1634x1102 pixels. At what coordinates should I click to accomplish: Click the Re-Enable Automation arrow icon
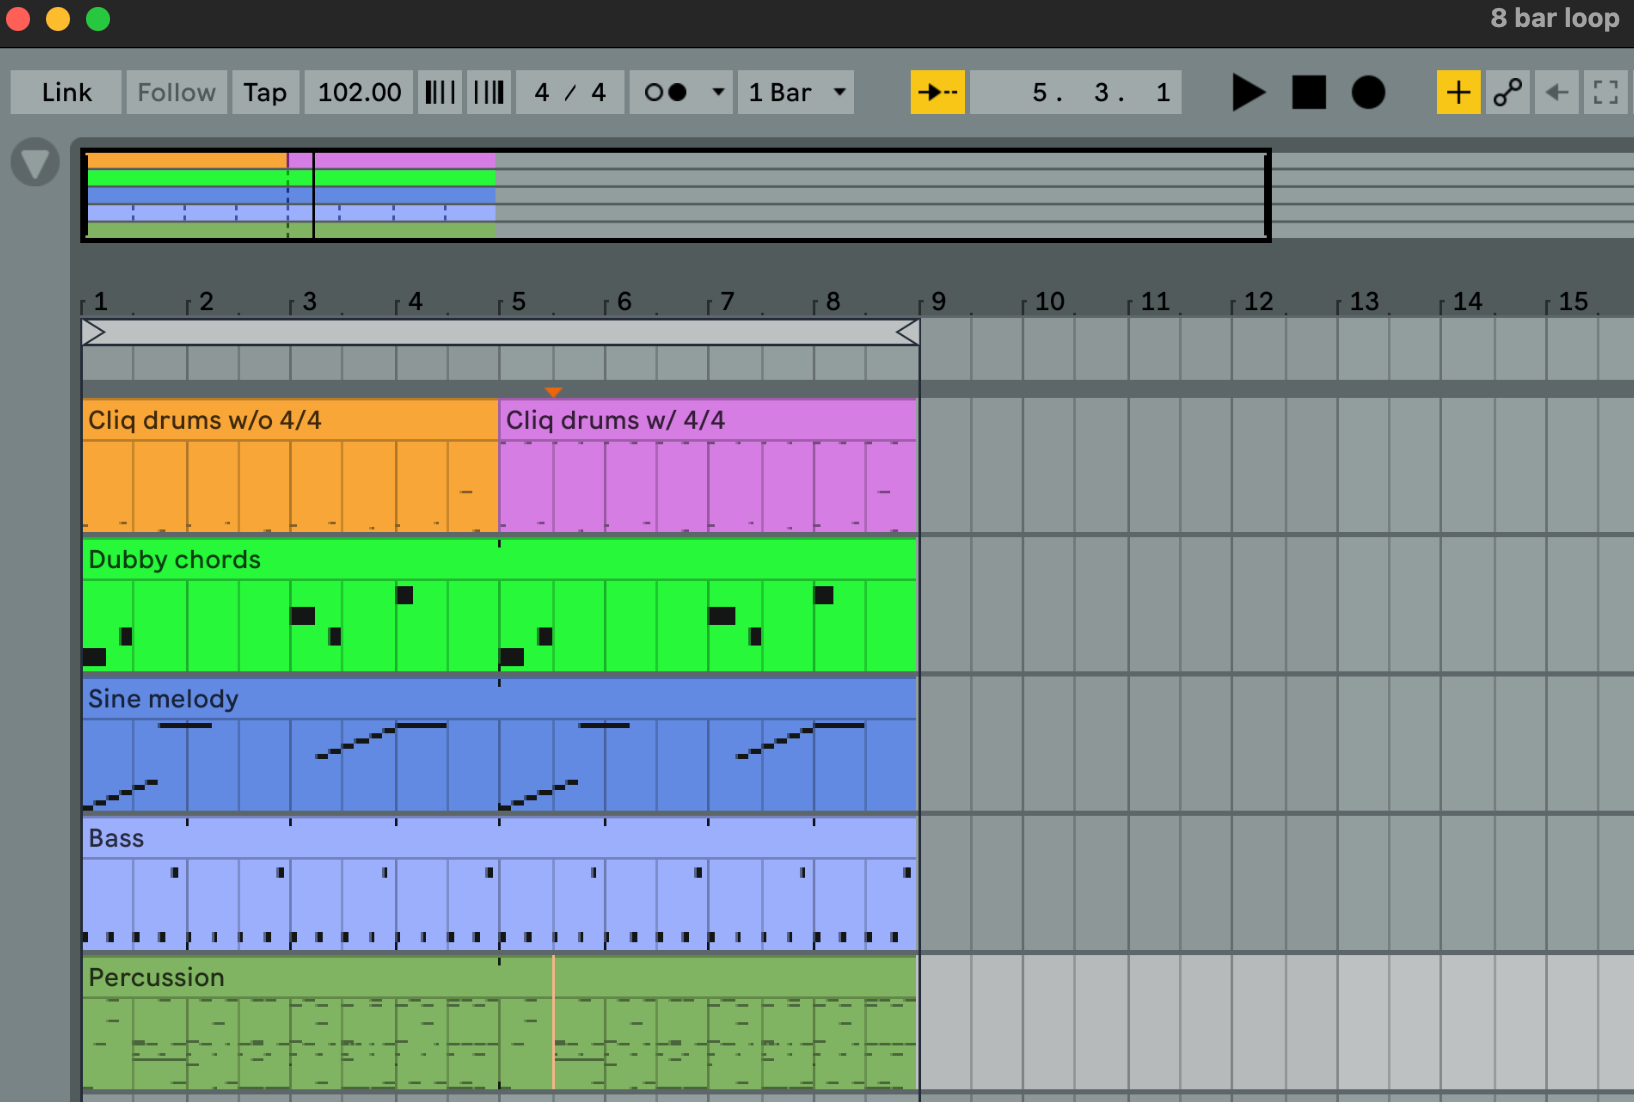tap(1556, 92)
